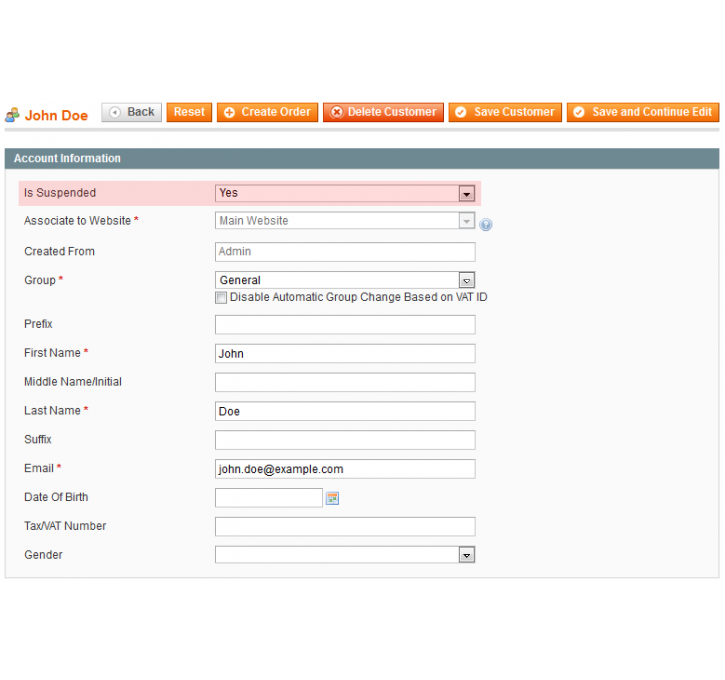Click Save Customer button

pyautogui.click(x=505, y=112)
